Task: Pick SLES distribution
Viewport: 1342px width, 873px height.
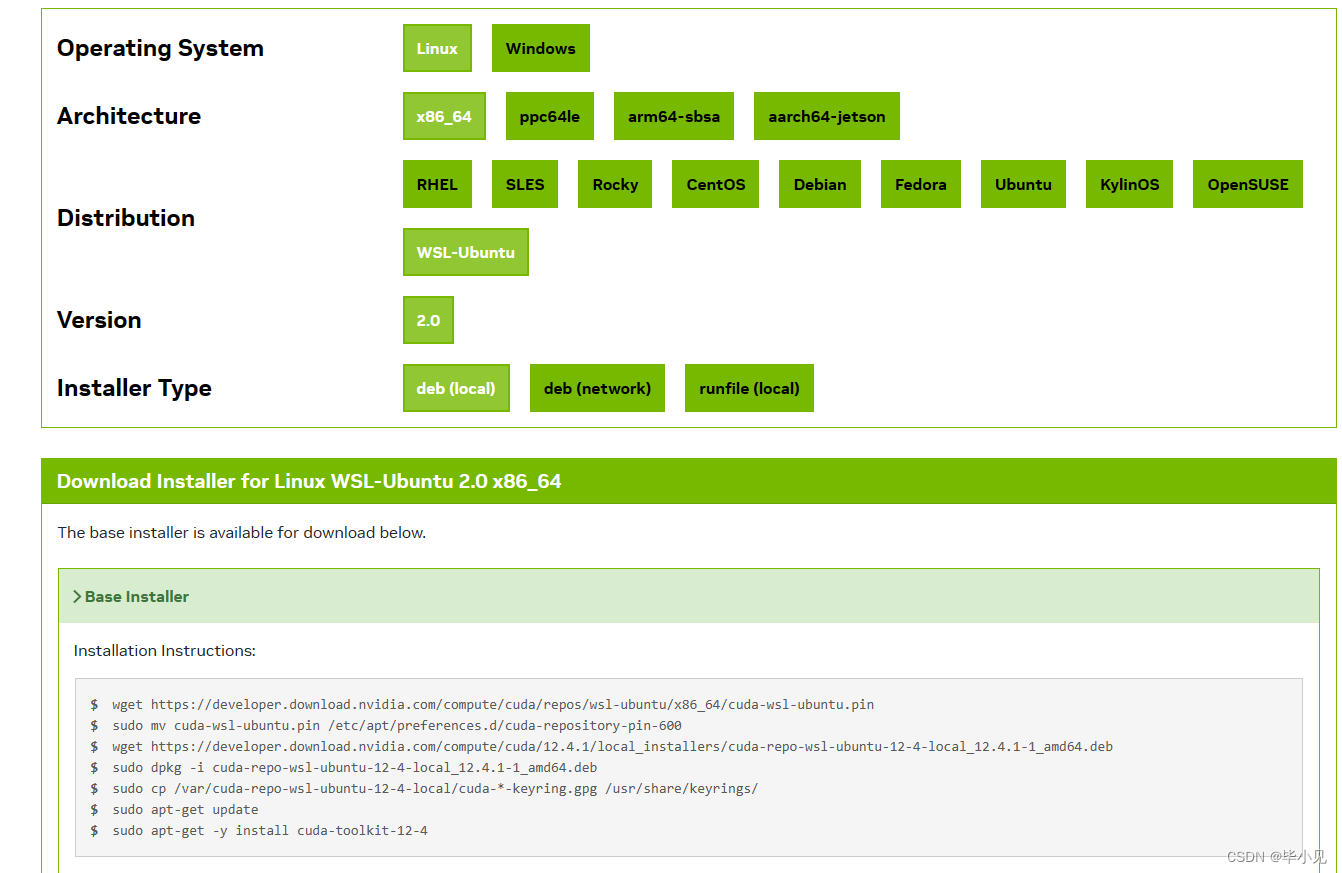Action: pyautogui.click(x=525, y=184)
